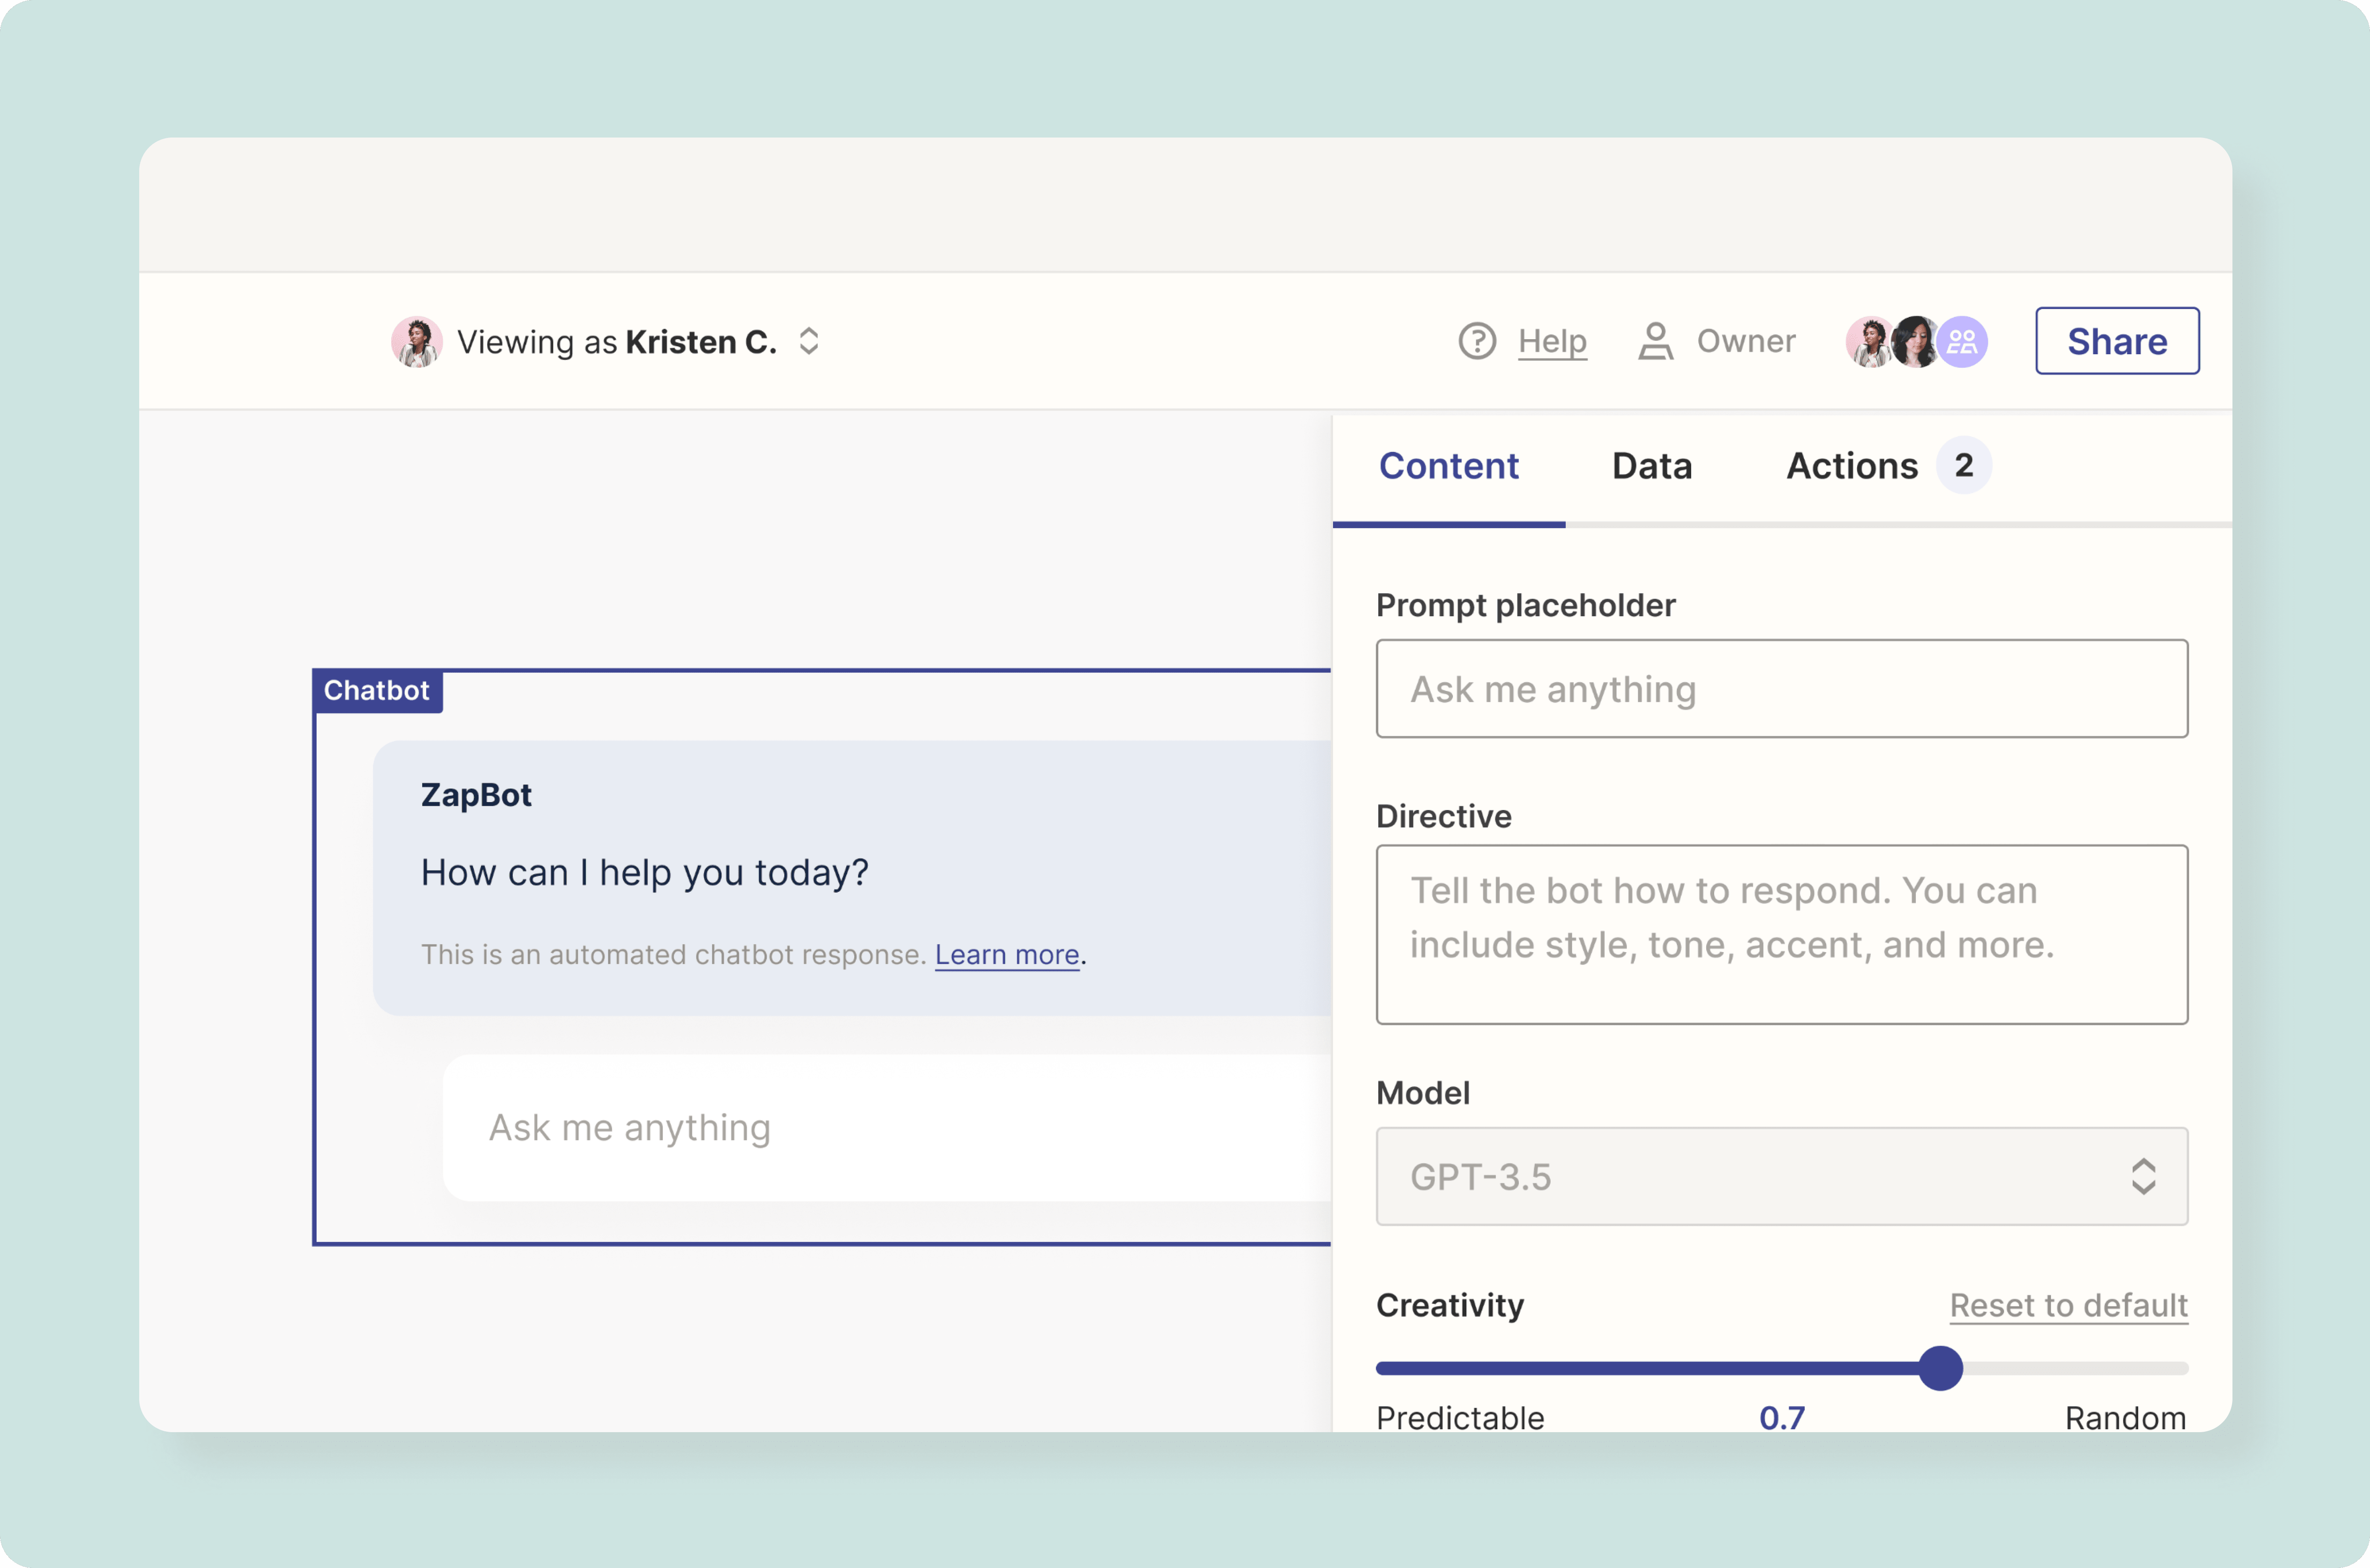The height and width of the screenshot is (1568, 2370).
Task: Open the Actions tab
Action: [x=1852, y=466]
